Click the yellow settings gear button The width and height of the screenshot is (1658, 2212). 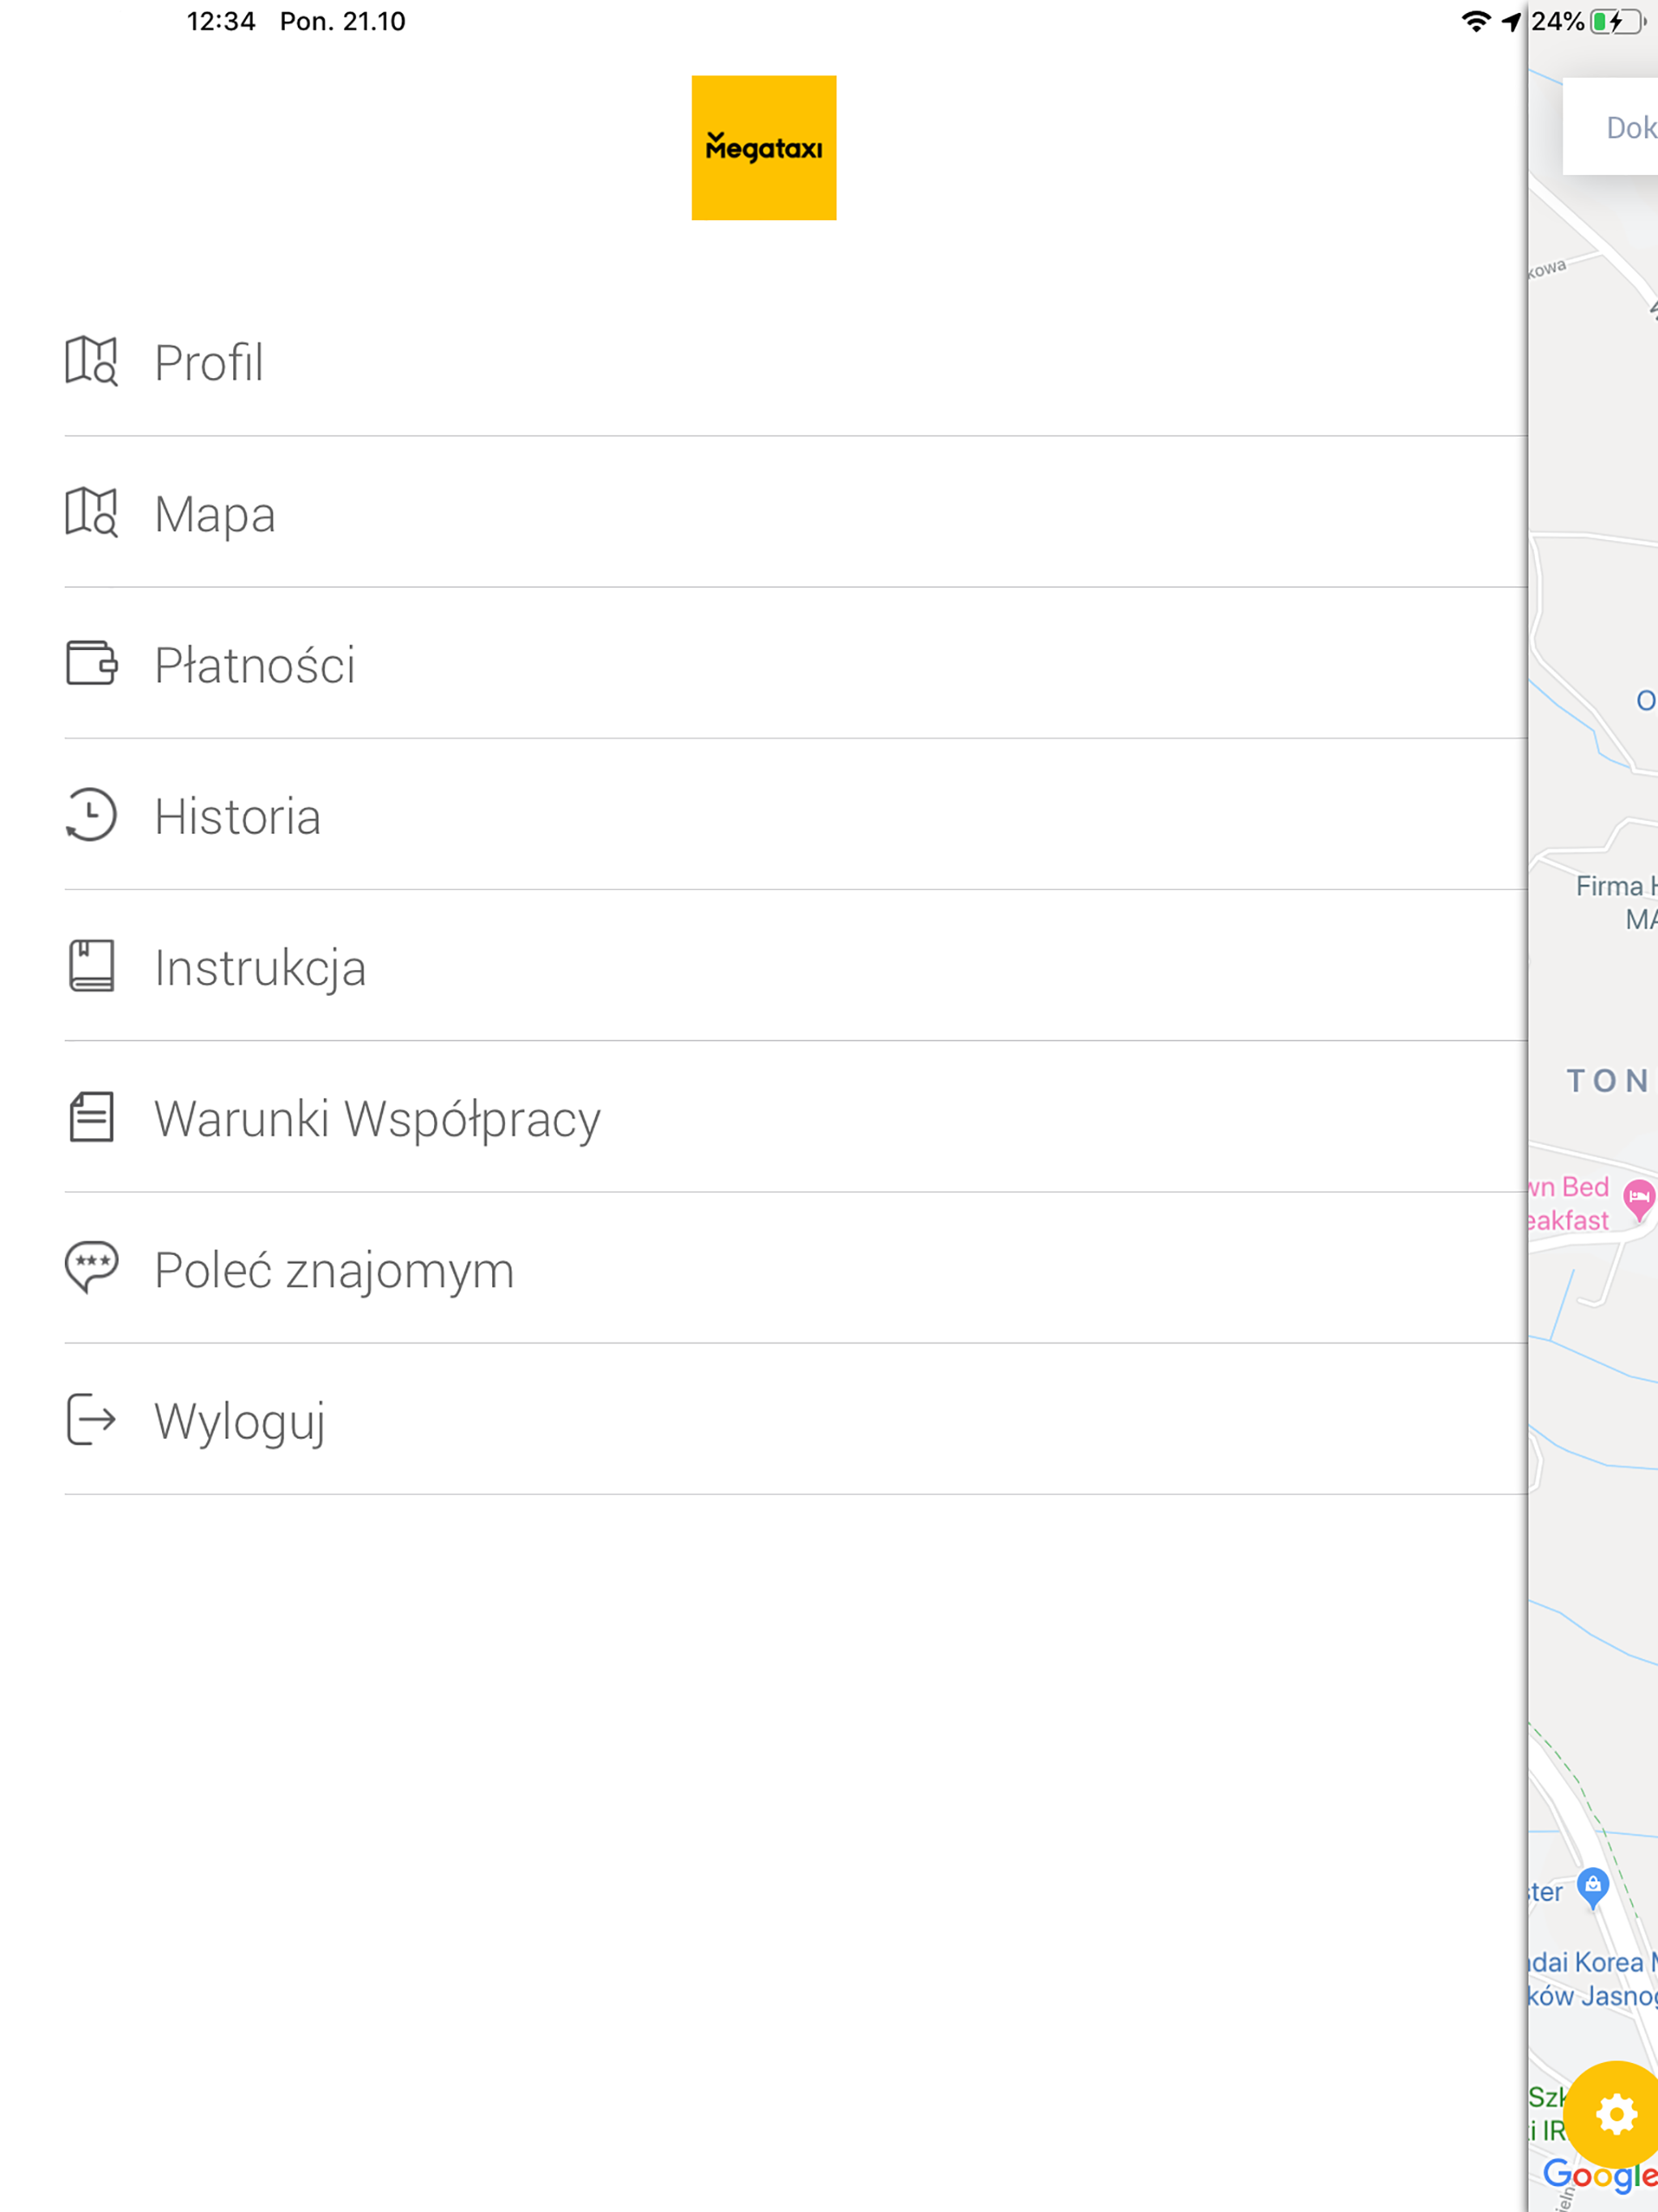(x=1615, y=2115)
